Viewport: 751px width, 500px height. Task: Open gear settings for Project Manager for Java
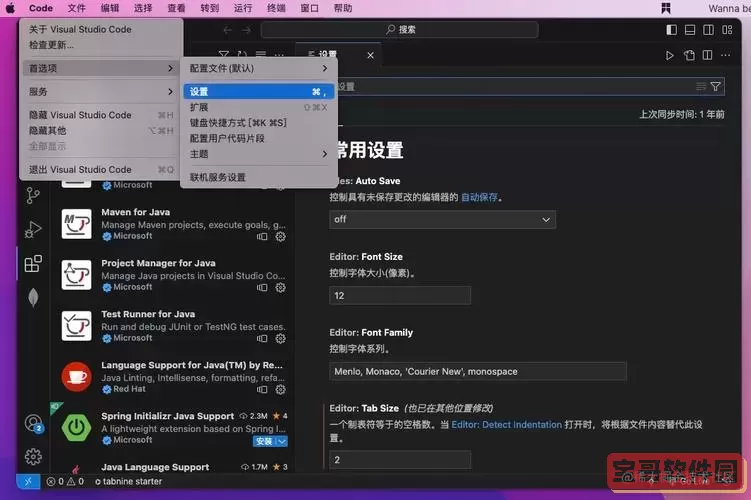[281, 287]
